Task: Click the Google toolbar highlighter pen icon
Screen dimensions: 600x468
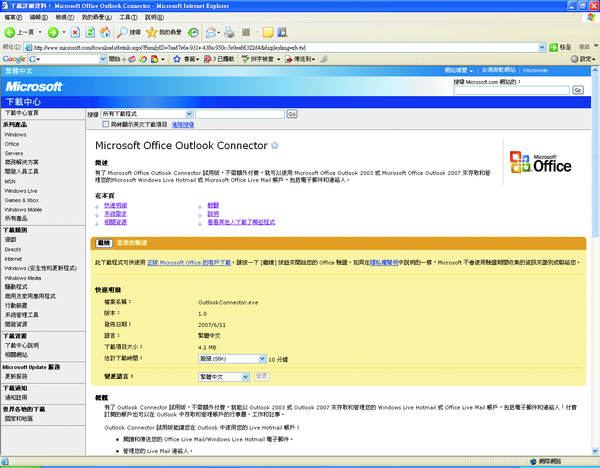Action: (324, 59)
